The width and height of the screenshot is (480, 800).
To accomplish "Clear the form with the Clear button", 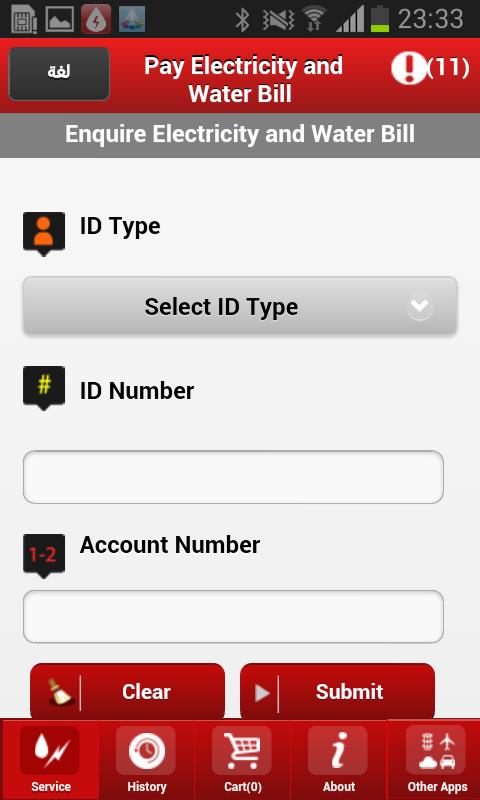I will [x=128, y=691].
